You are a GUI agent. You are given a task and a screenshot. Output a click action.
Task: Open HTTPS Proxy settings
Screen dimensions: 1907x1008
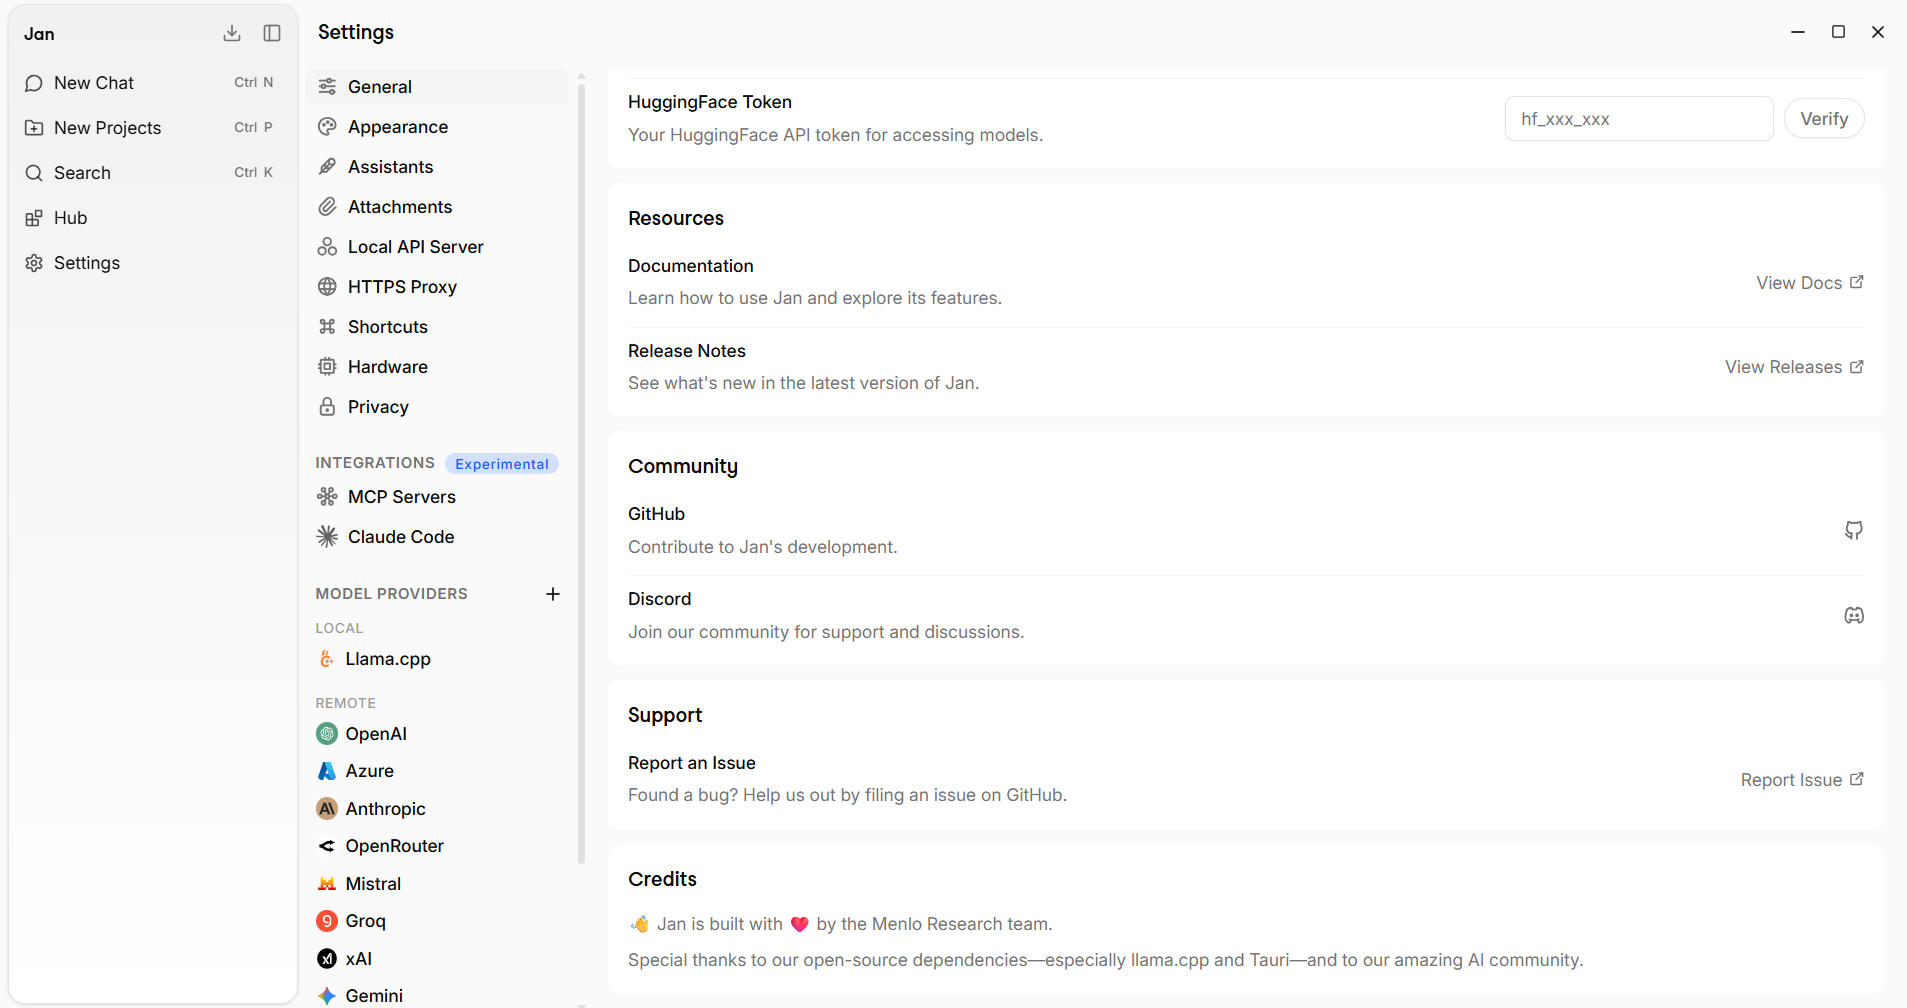tap(437, 287)
